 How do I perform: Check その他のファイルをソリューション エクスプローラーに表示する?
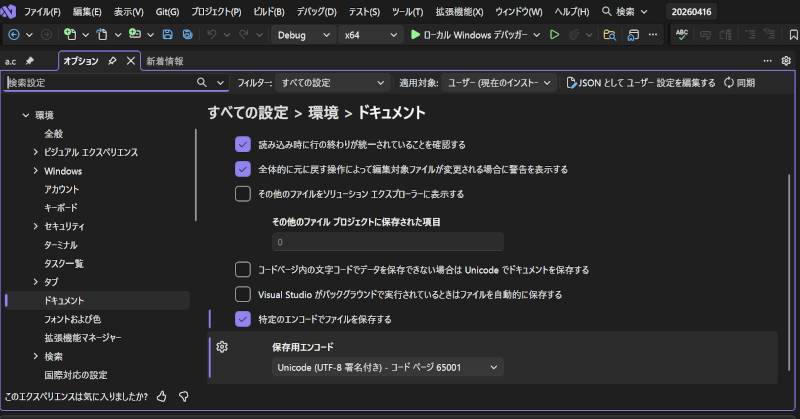tap(243, 194)
